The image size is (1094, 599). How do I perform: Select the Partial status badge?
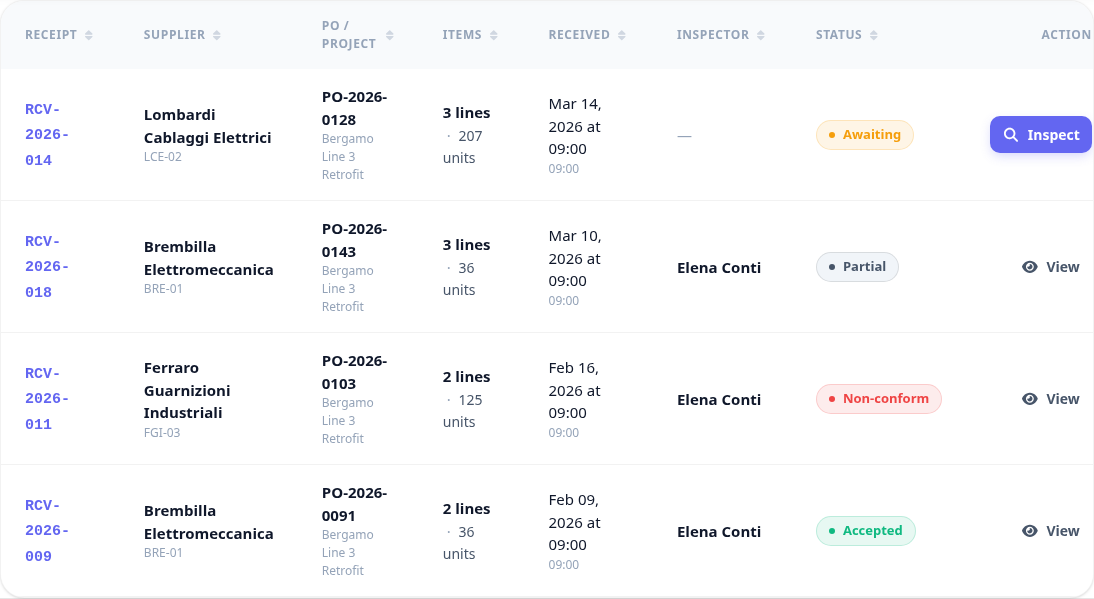click(857, 267)
